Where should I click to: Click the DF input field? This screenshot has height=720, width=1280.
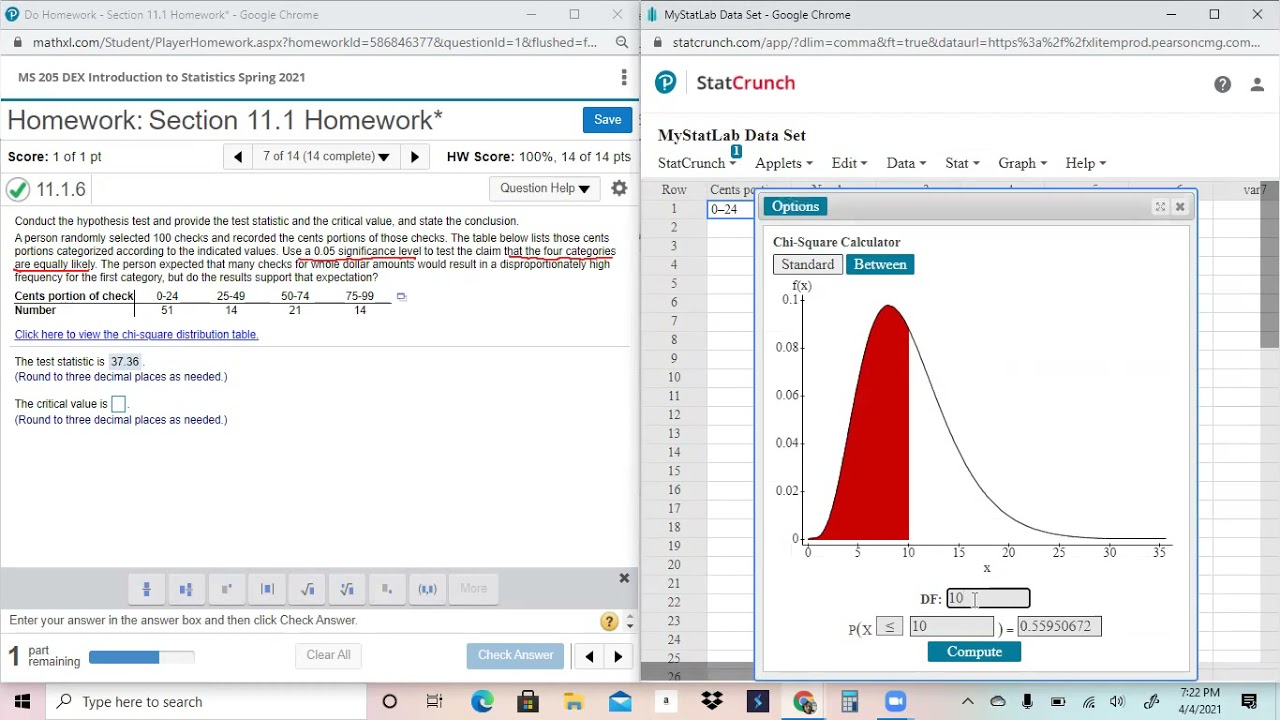pos(988,599)
